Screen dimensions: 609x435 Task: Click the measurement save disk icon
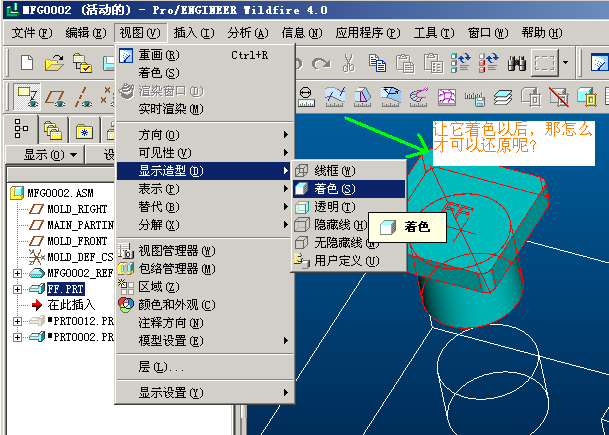point(475,97)
